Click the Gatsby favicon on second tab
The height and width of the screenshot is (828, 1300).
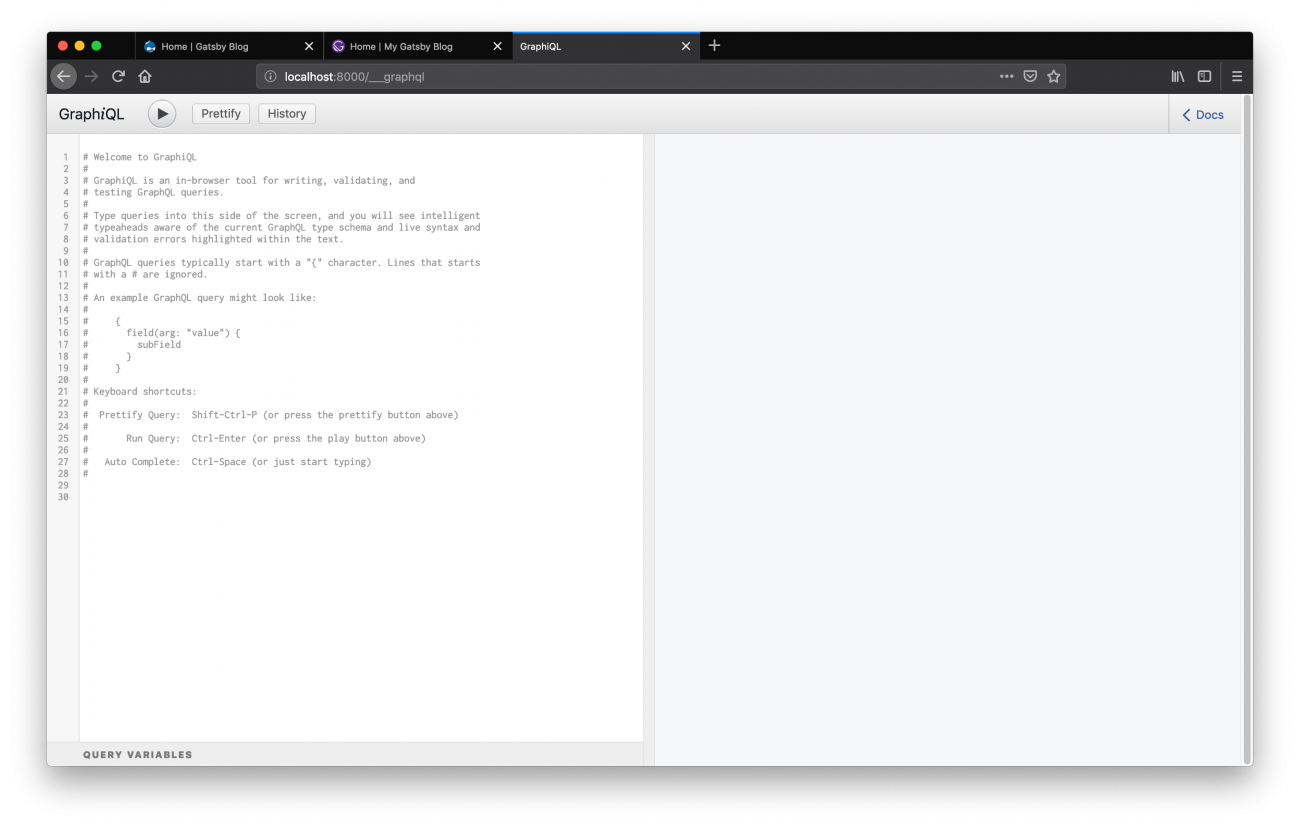tap(338, 46)
